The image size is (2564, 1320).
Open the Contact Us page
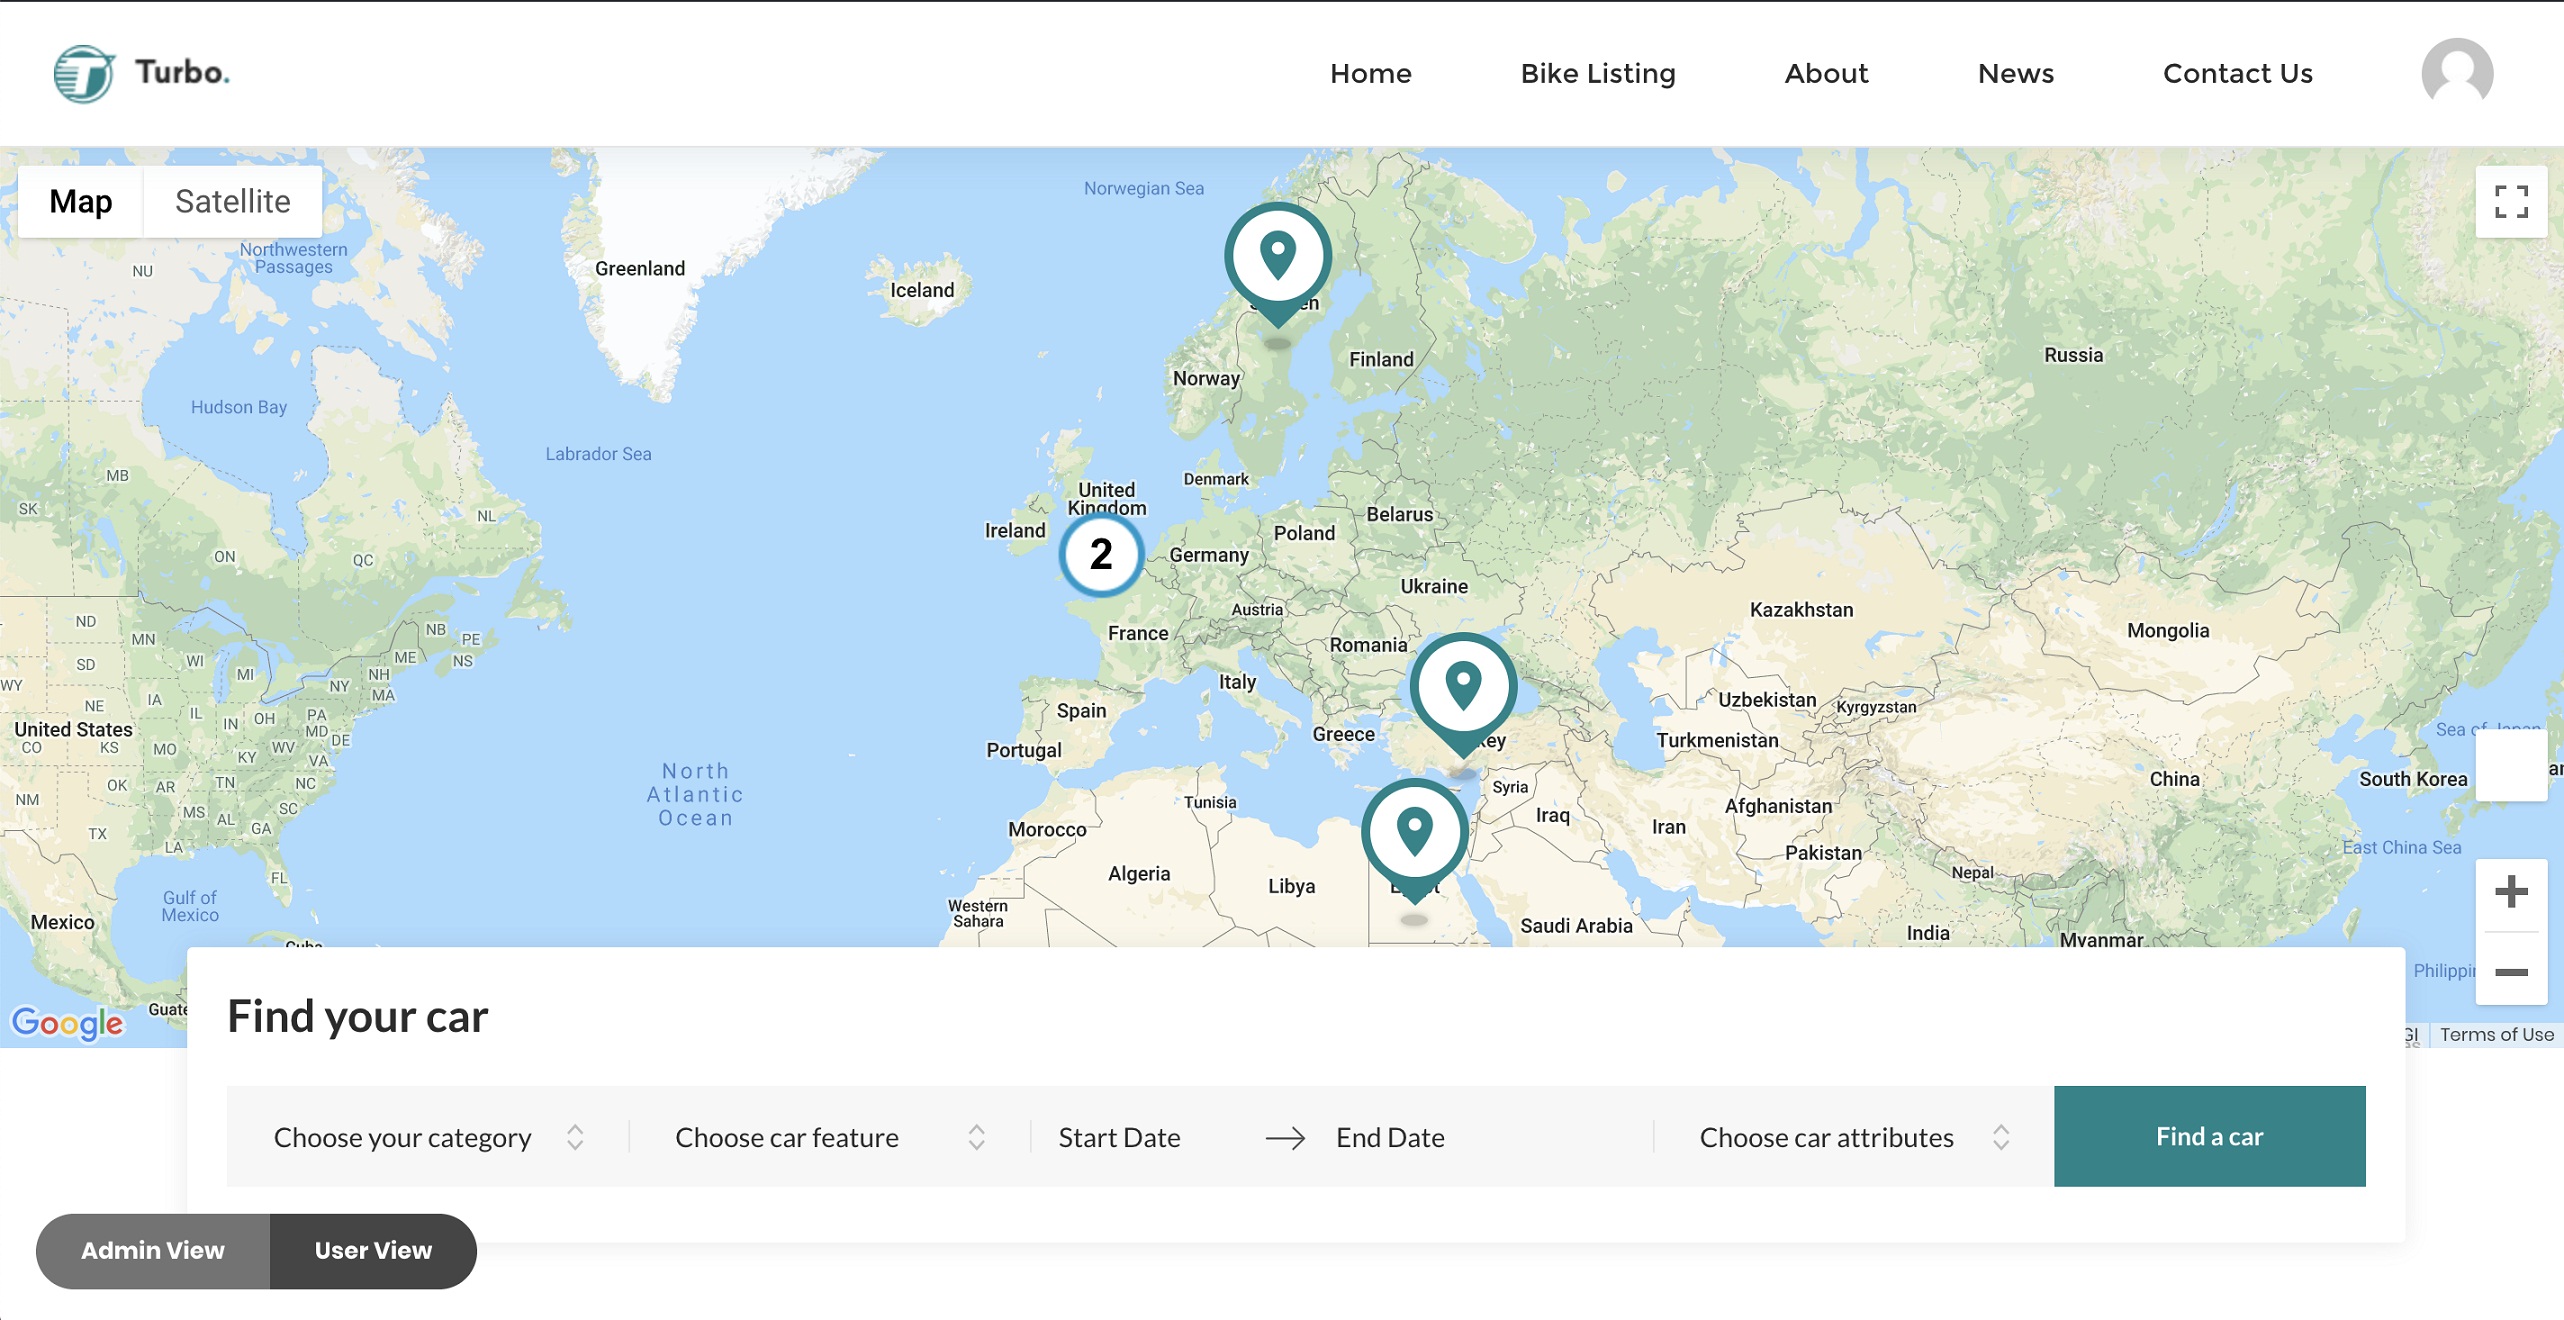pyautogui.click(x=2237, y=74)
